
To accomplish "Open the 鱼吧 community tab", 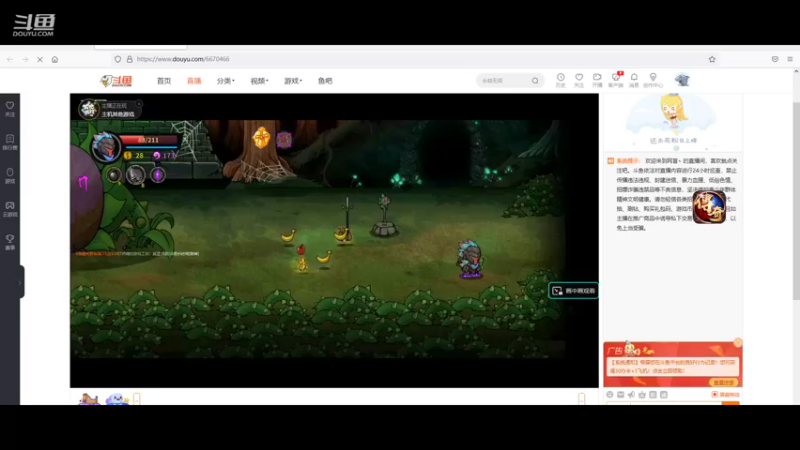I will (325, 81).
